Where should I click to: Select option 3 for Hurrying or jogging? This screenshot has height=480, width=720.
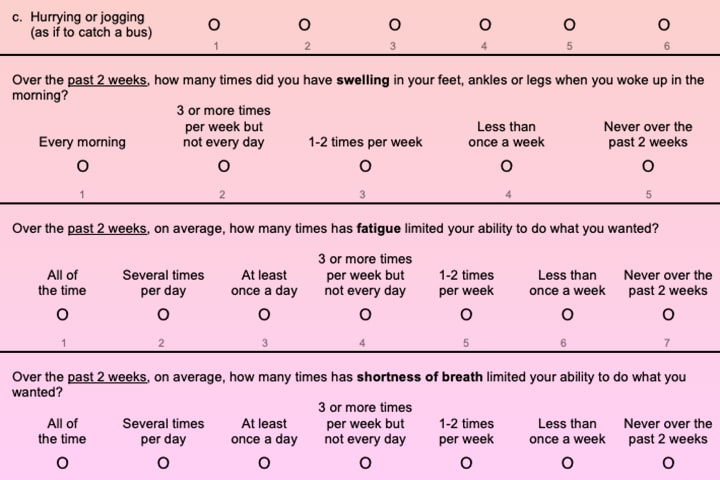(x=394, y=24)
